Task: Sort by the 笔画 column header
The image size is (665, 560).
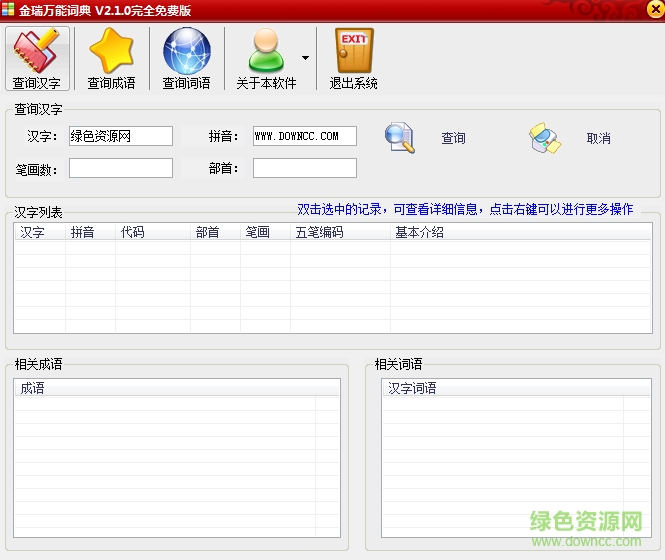Action: point(265,232)
